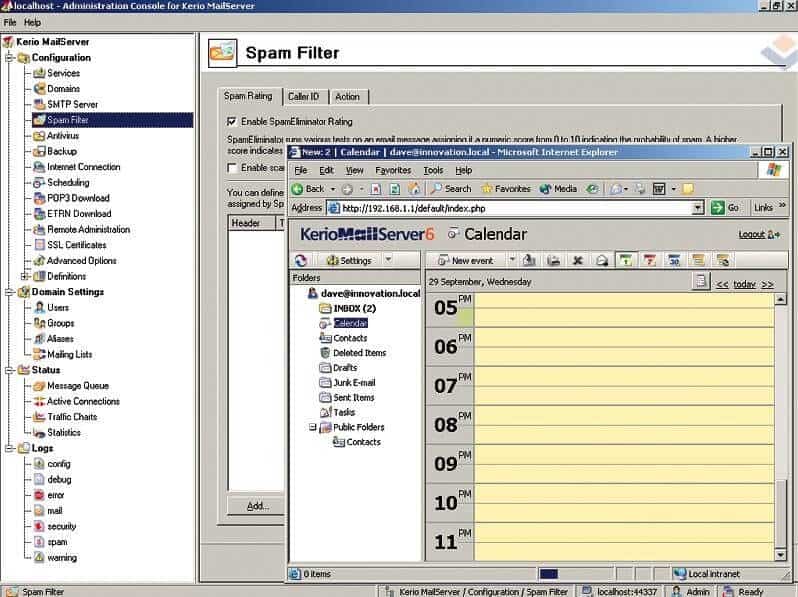Click the refresh icon left of Settings
798x597 pixels.
tap(302, 260)
